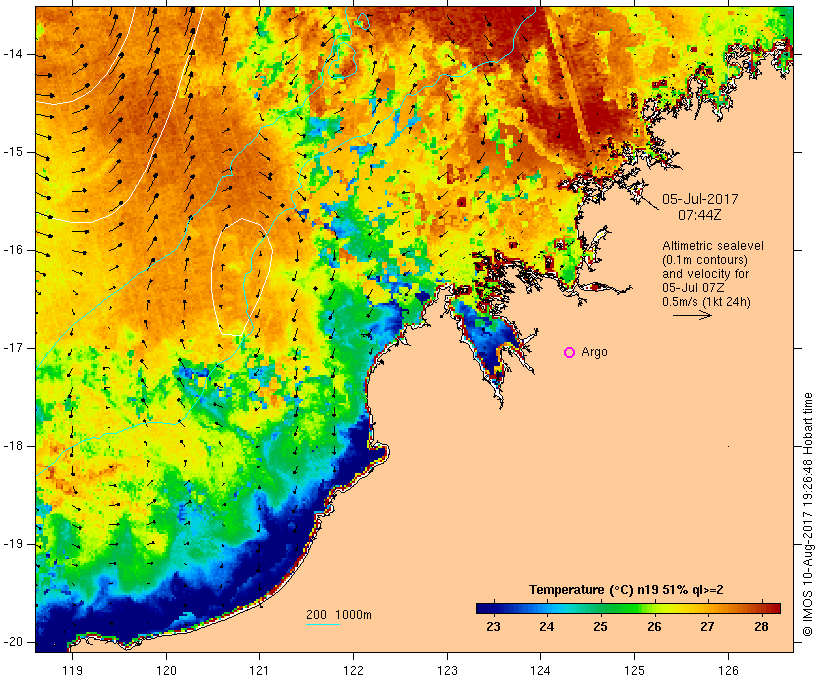
Task: Click latitude axis label '-19'
Action: (x=13, y=544)
